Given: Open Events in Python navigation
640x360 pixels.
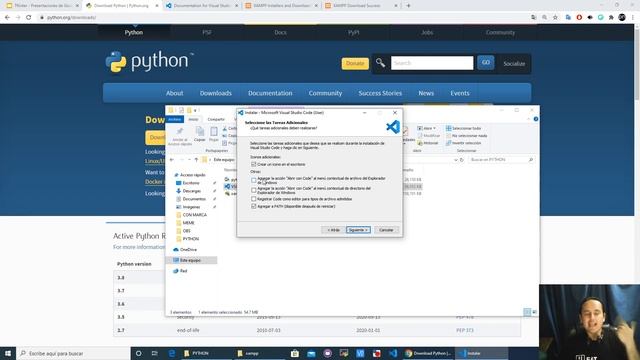Looking at the screenshot, I should click(x=460, y=93).
